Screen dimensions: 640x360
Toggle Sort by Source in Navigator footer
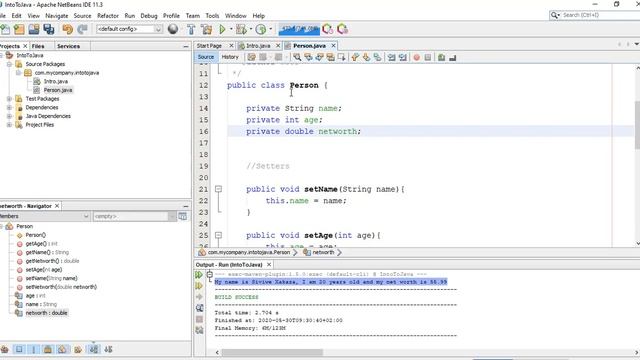[108, 349]
